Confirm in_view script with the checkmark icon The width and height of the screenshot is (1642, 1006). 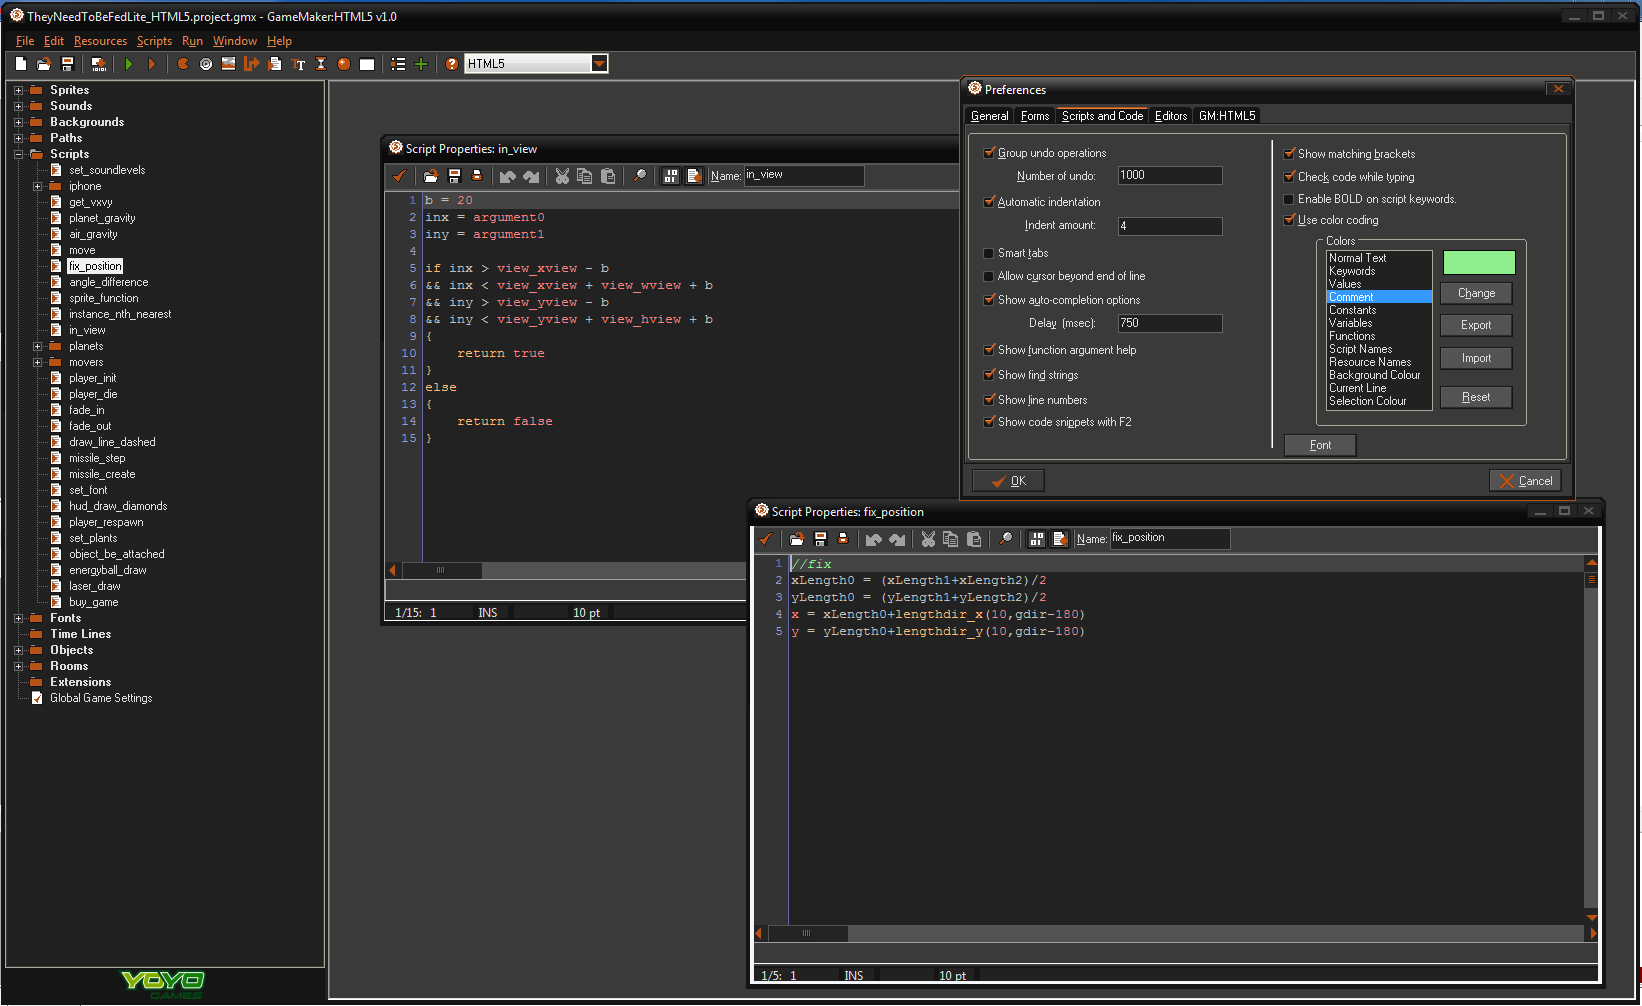coord(400,176)
